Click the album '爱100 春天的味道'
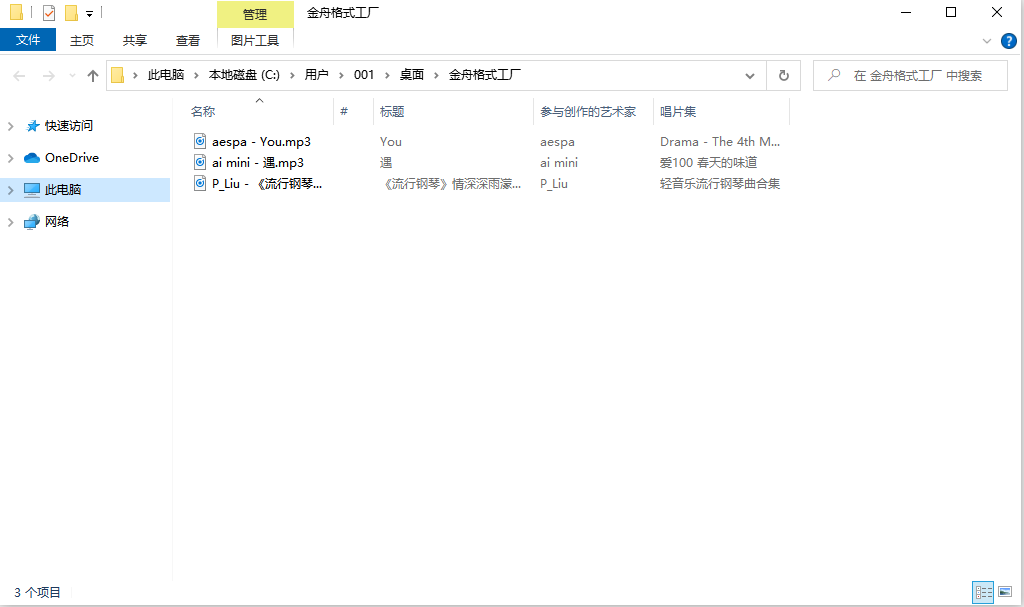This screenshot has height=607, width=1024. pyautogui.click(x=708, y=163)
